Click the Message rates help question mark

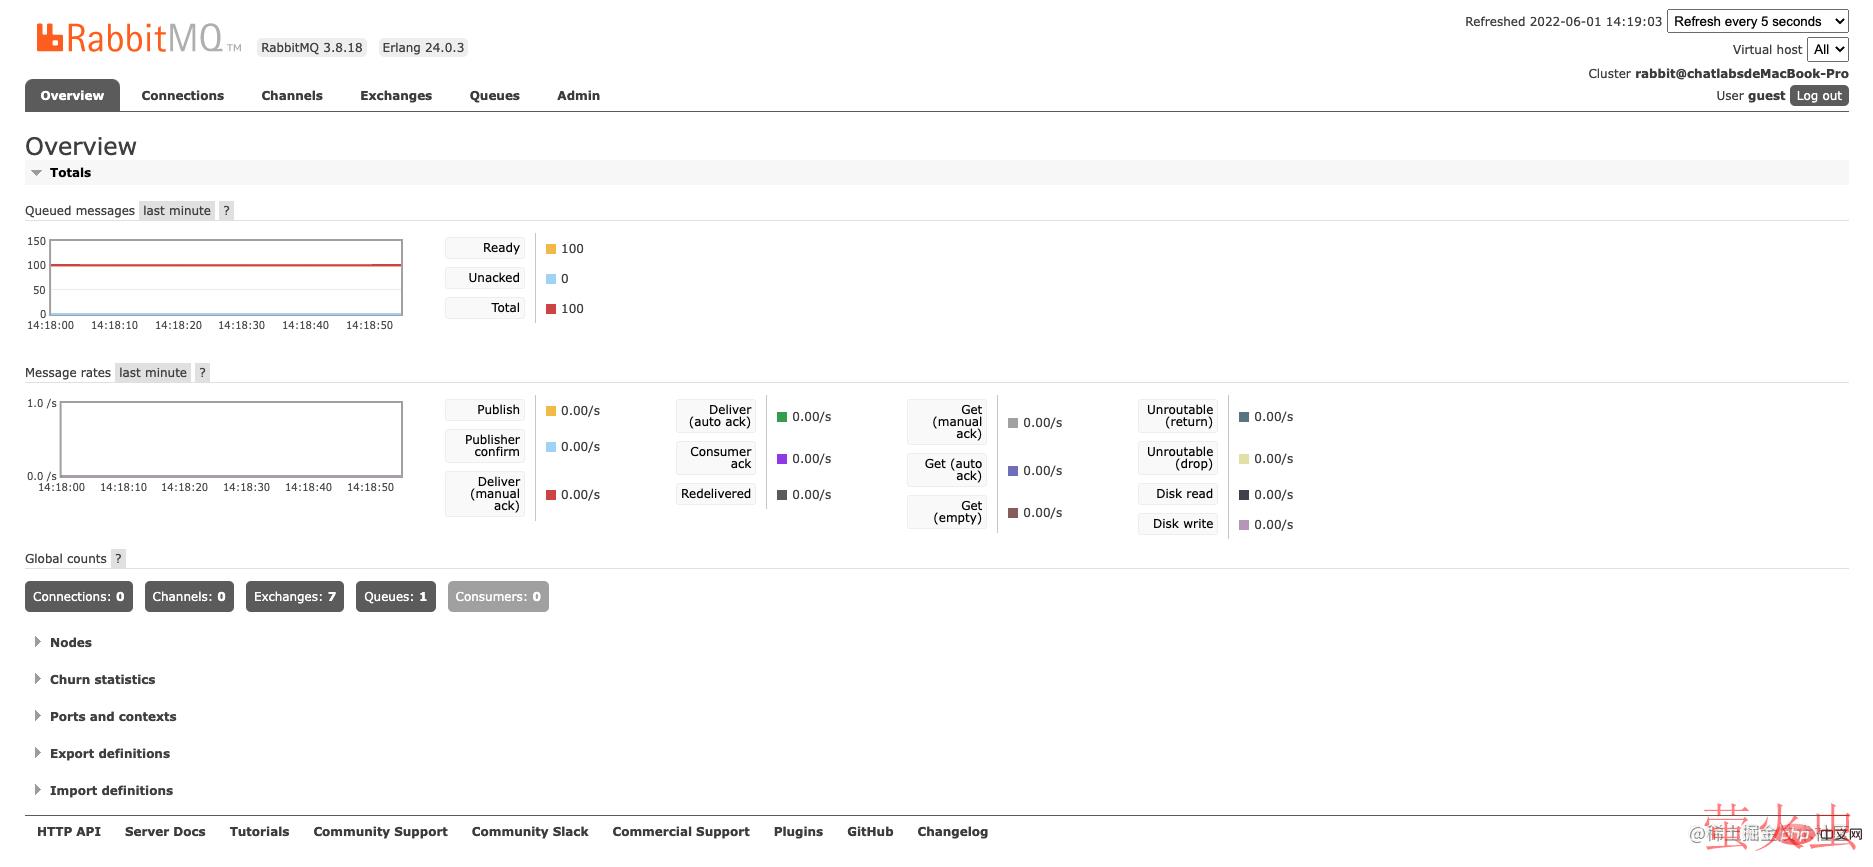click(x=202, y=373)
